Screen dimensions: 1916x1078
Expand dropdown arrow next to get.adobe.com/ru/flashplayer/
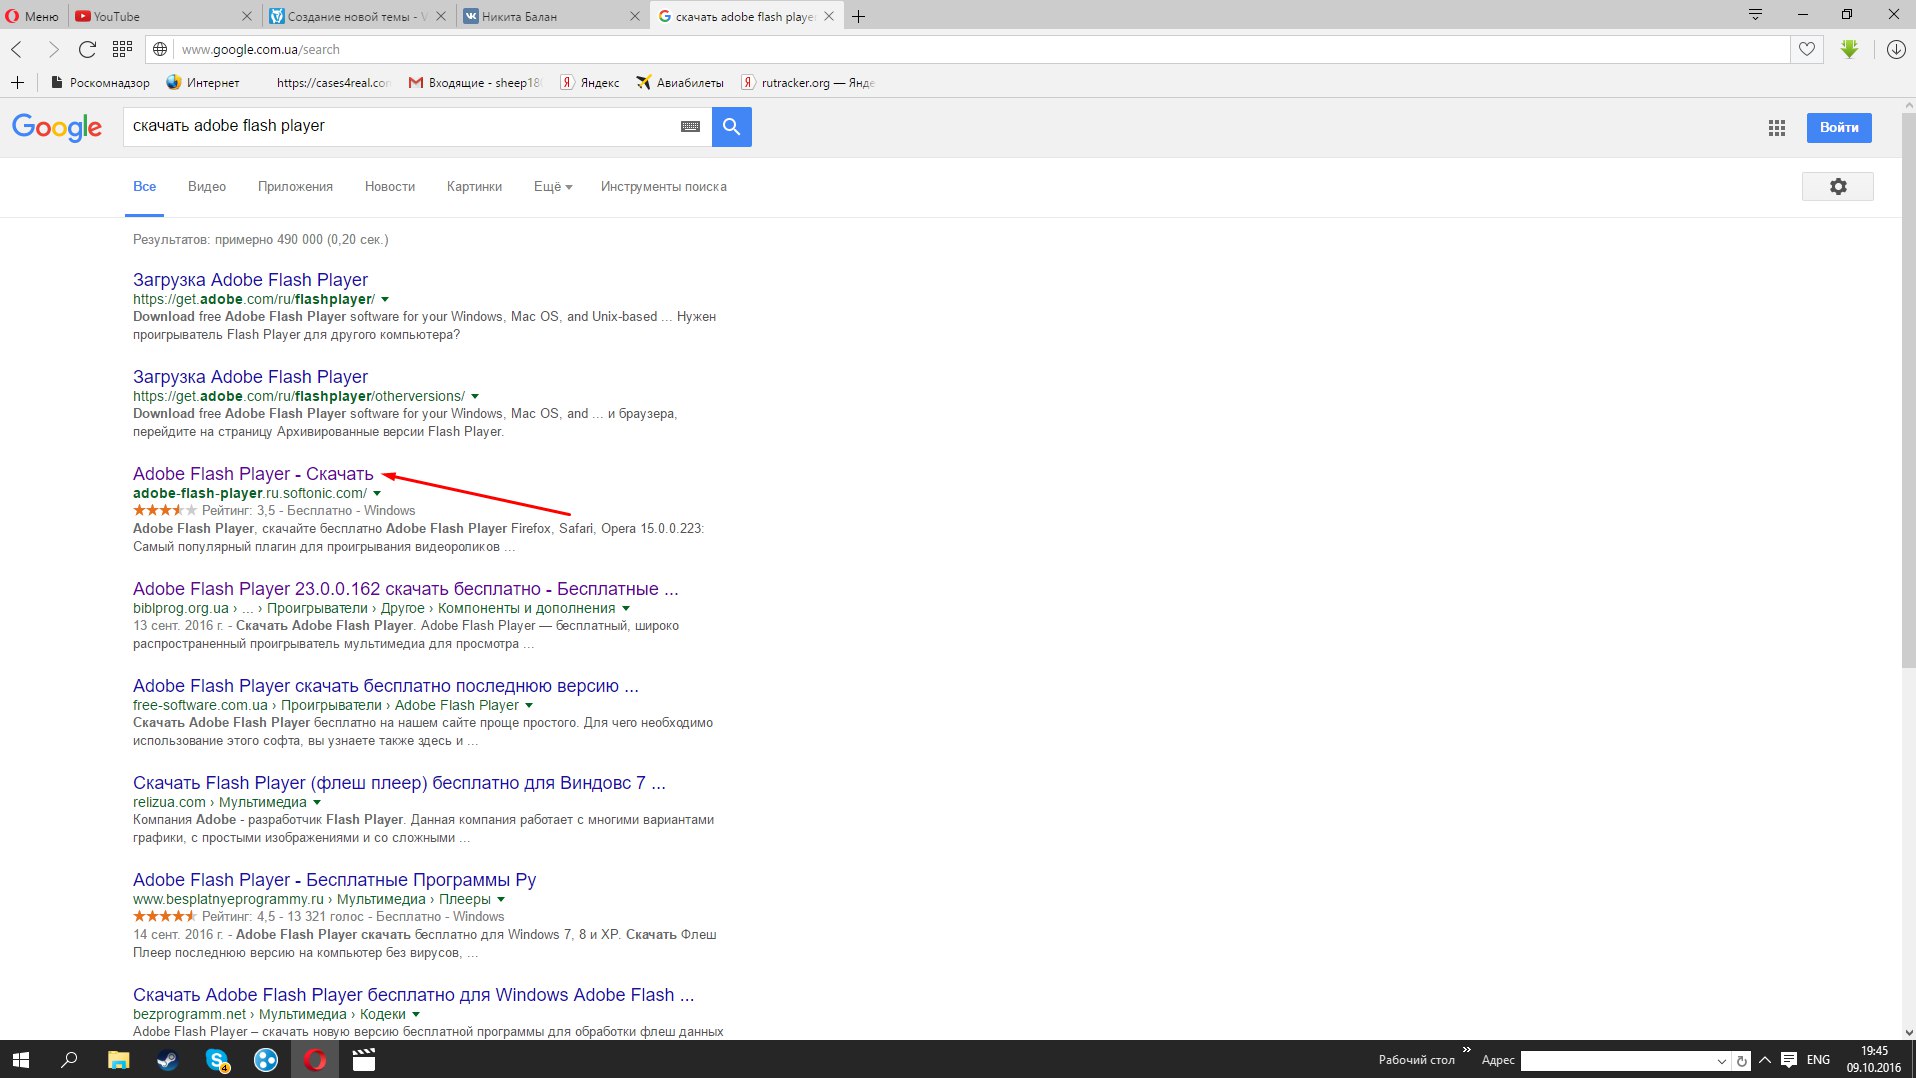pyautogui.click(x=385, y=300)
